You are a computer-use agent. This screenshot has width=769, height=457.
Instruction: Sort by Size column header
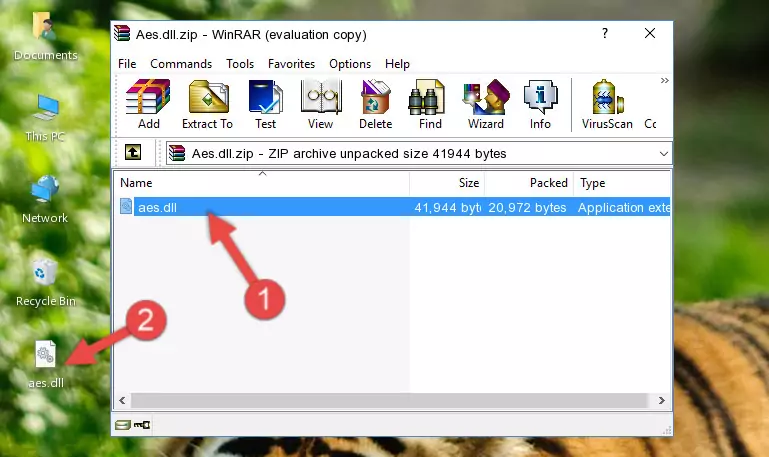pos(447,183)
